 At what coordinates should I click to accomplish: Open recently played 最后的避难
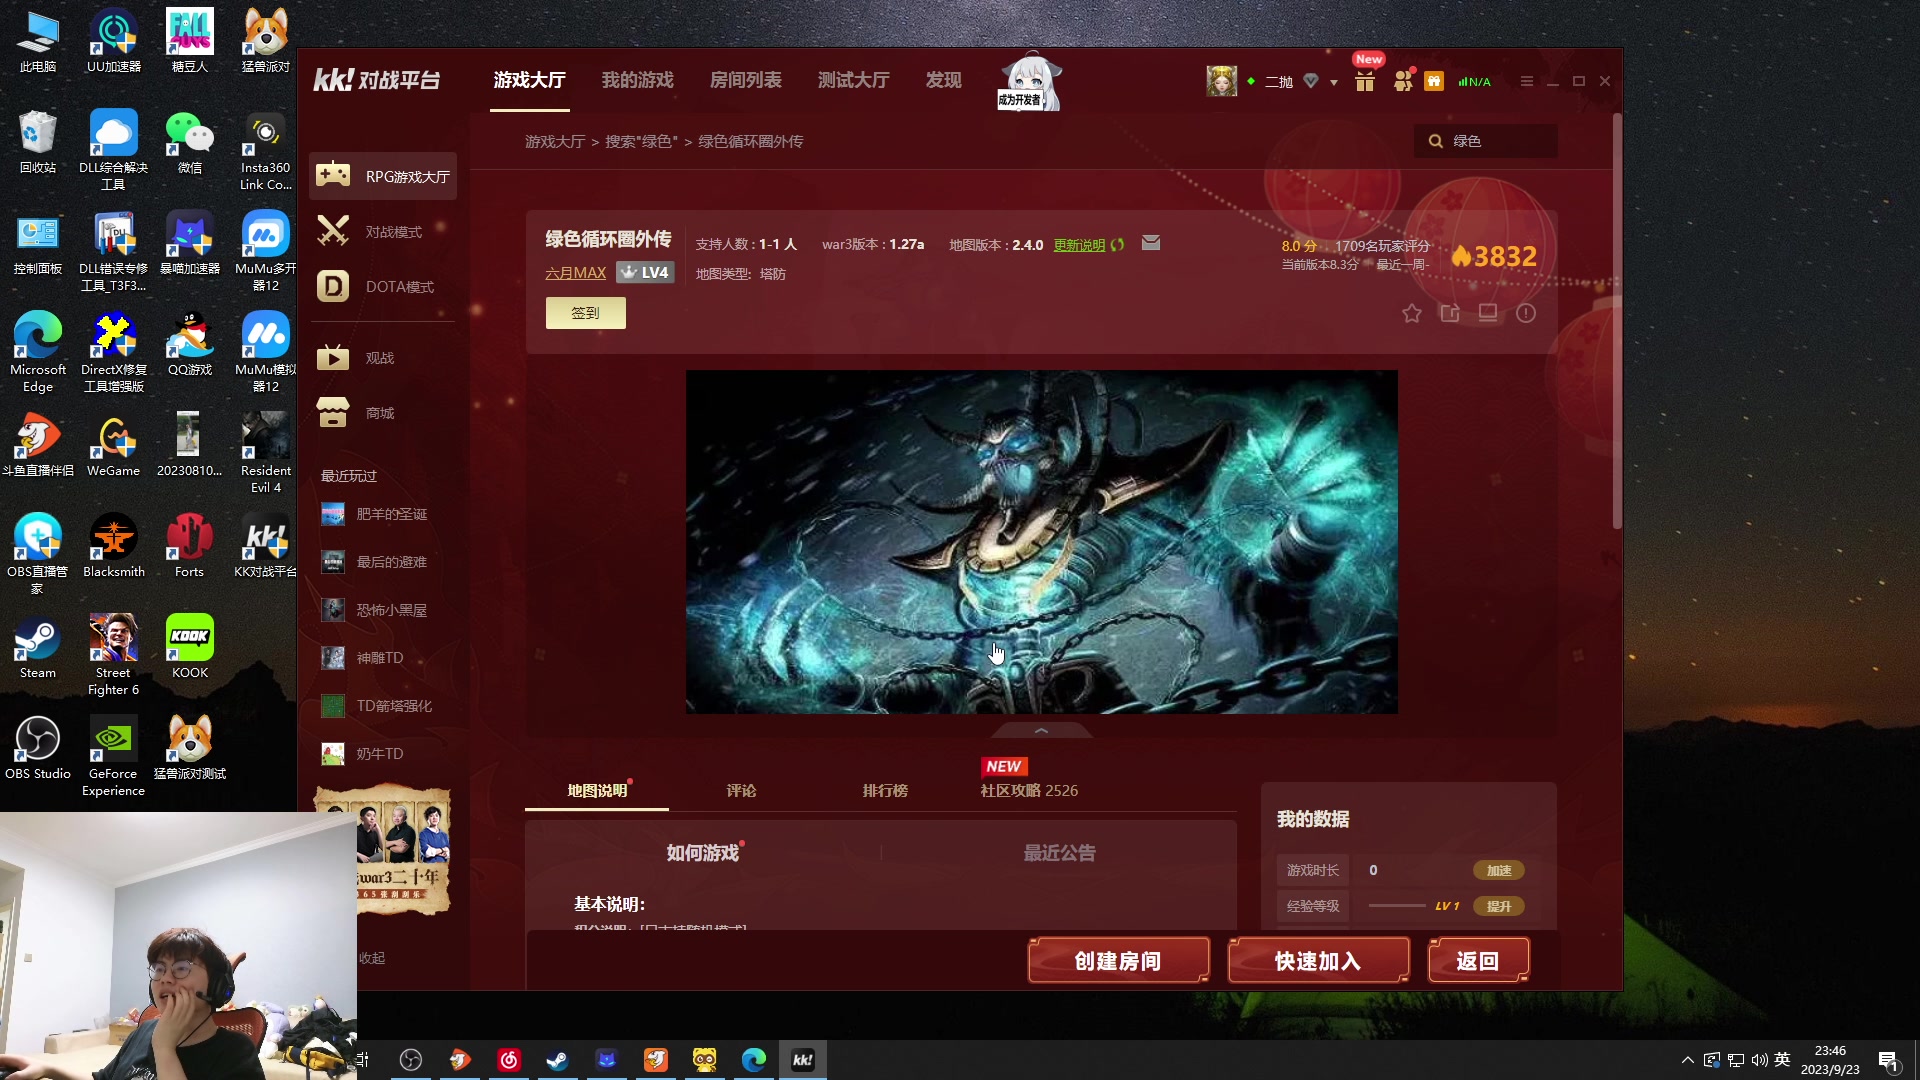[x=374, y=562]
